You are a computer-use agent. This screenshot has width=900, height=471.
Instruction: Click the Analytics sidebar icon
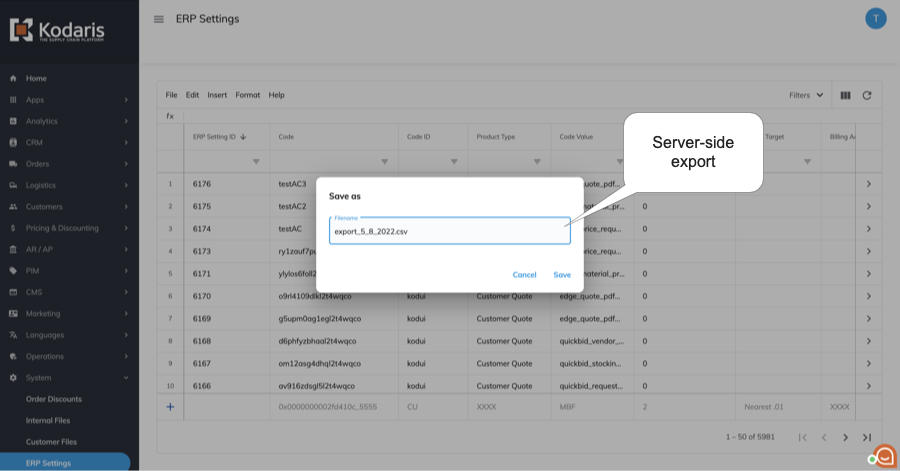coord(13,121)
